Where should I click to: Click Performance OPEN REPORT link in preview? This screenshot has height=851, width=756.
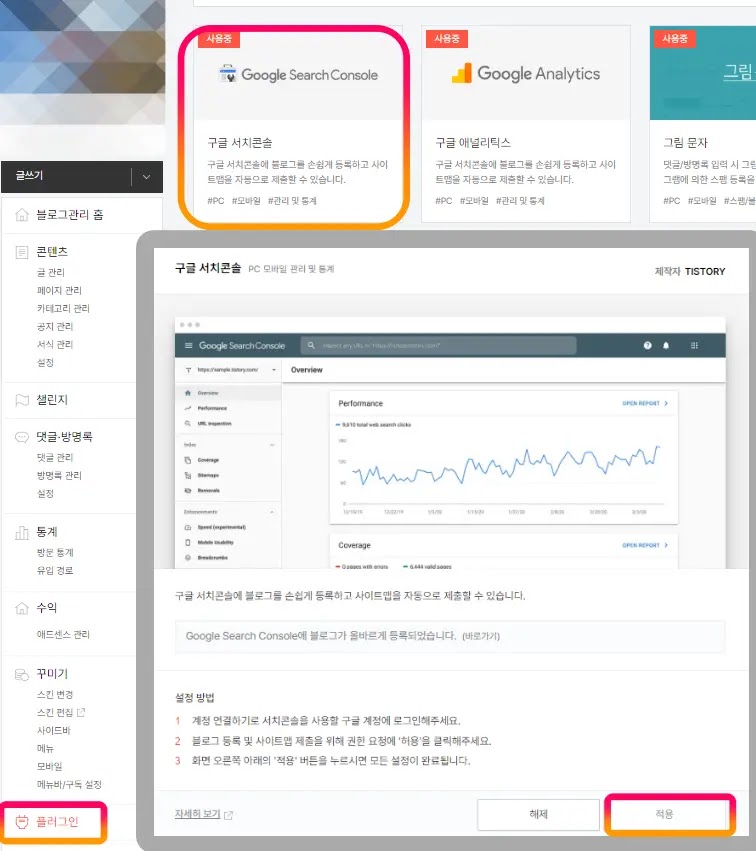[645, 403]
